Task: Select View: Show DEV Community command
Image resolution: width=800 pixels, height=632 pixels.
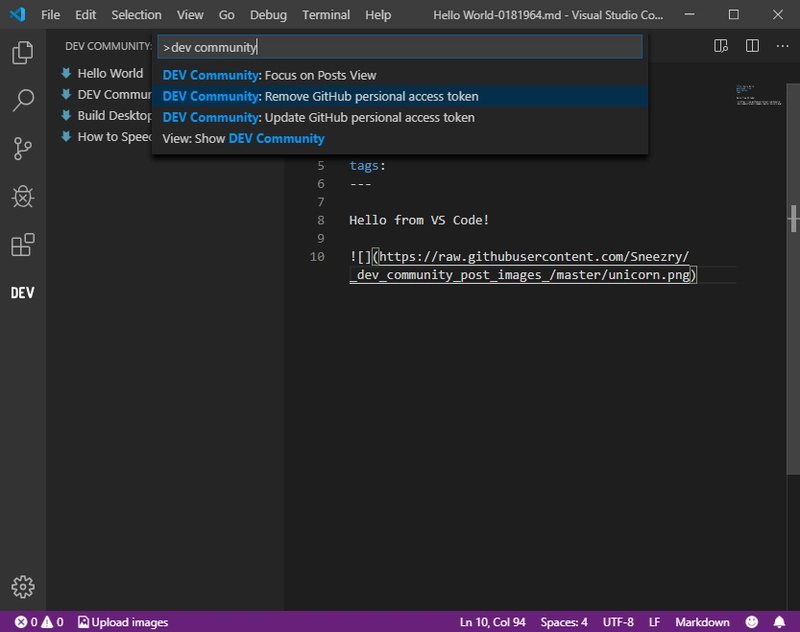Action: coord(400,138)
